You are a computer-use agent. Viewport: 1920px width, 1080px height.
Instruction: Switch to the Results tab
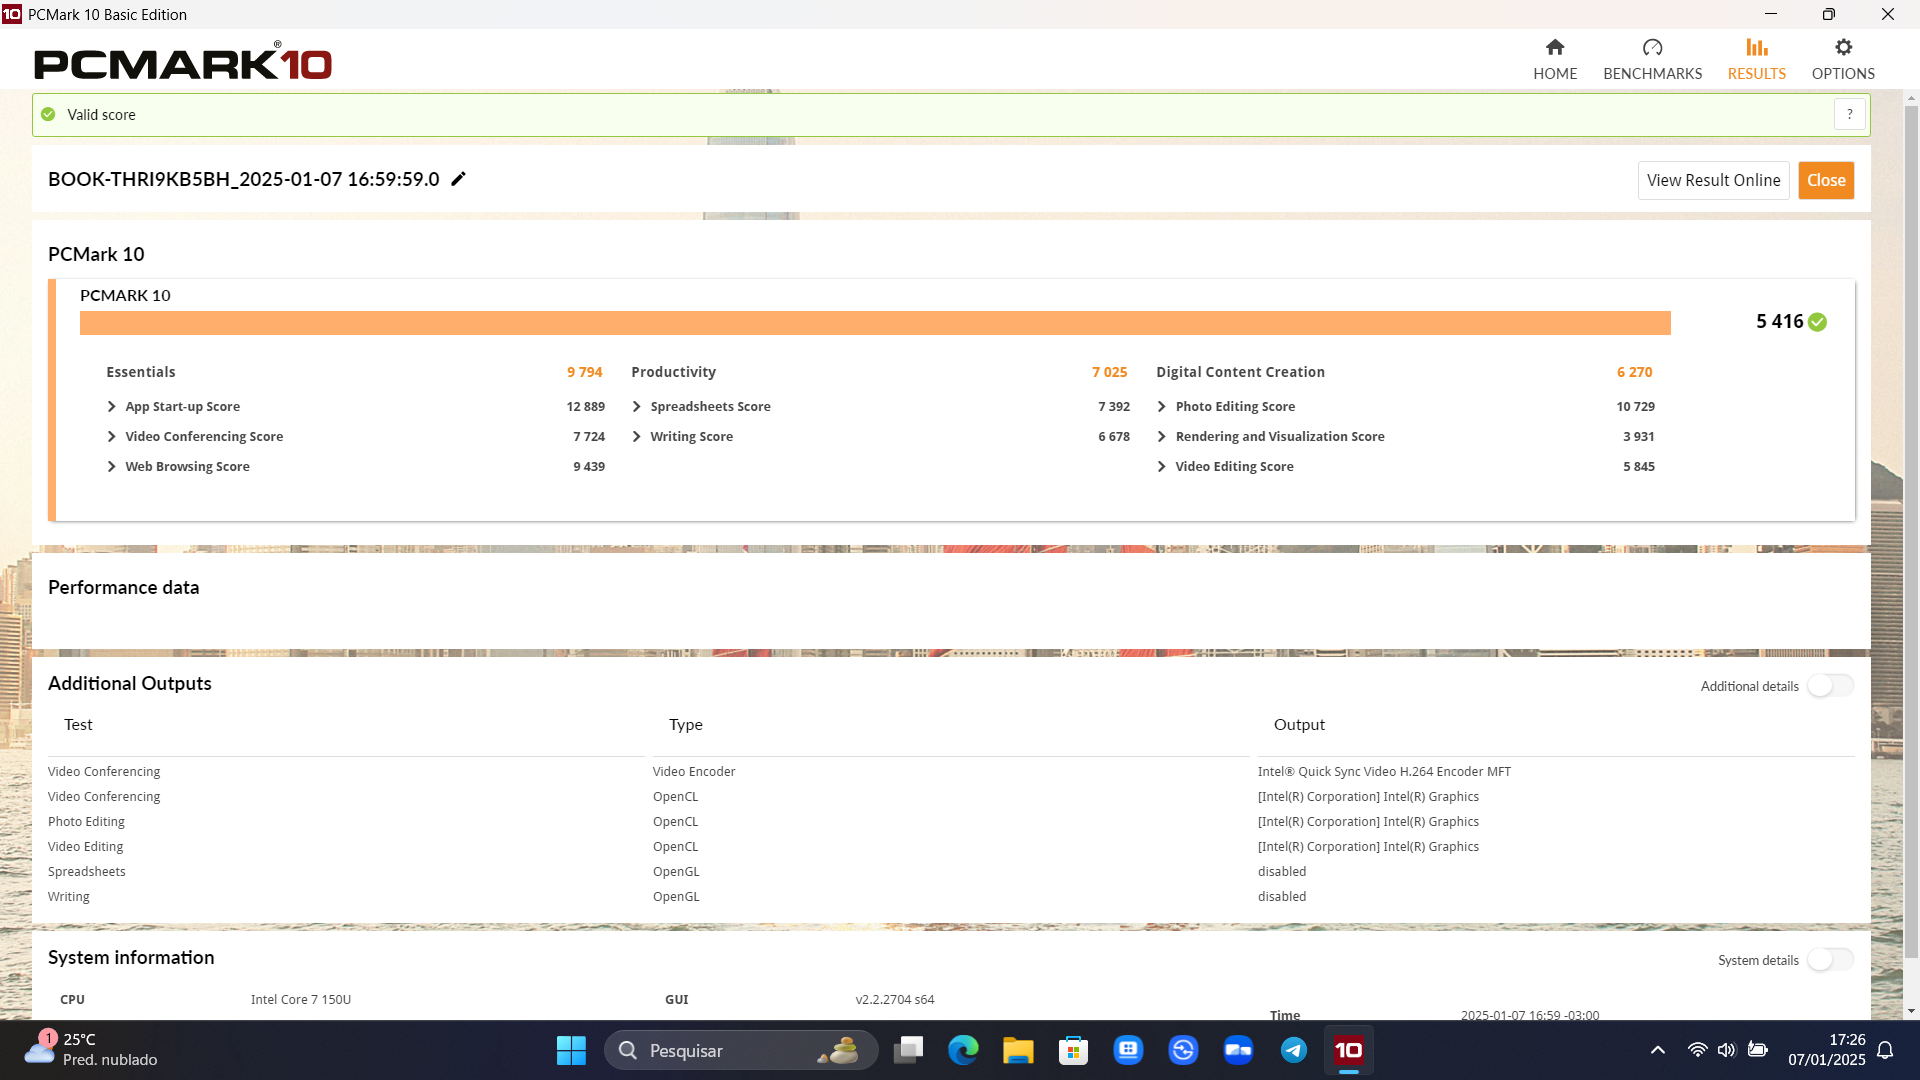(1756, 58)
